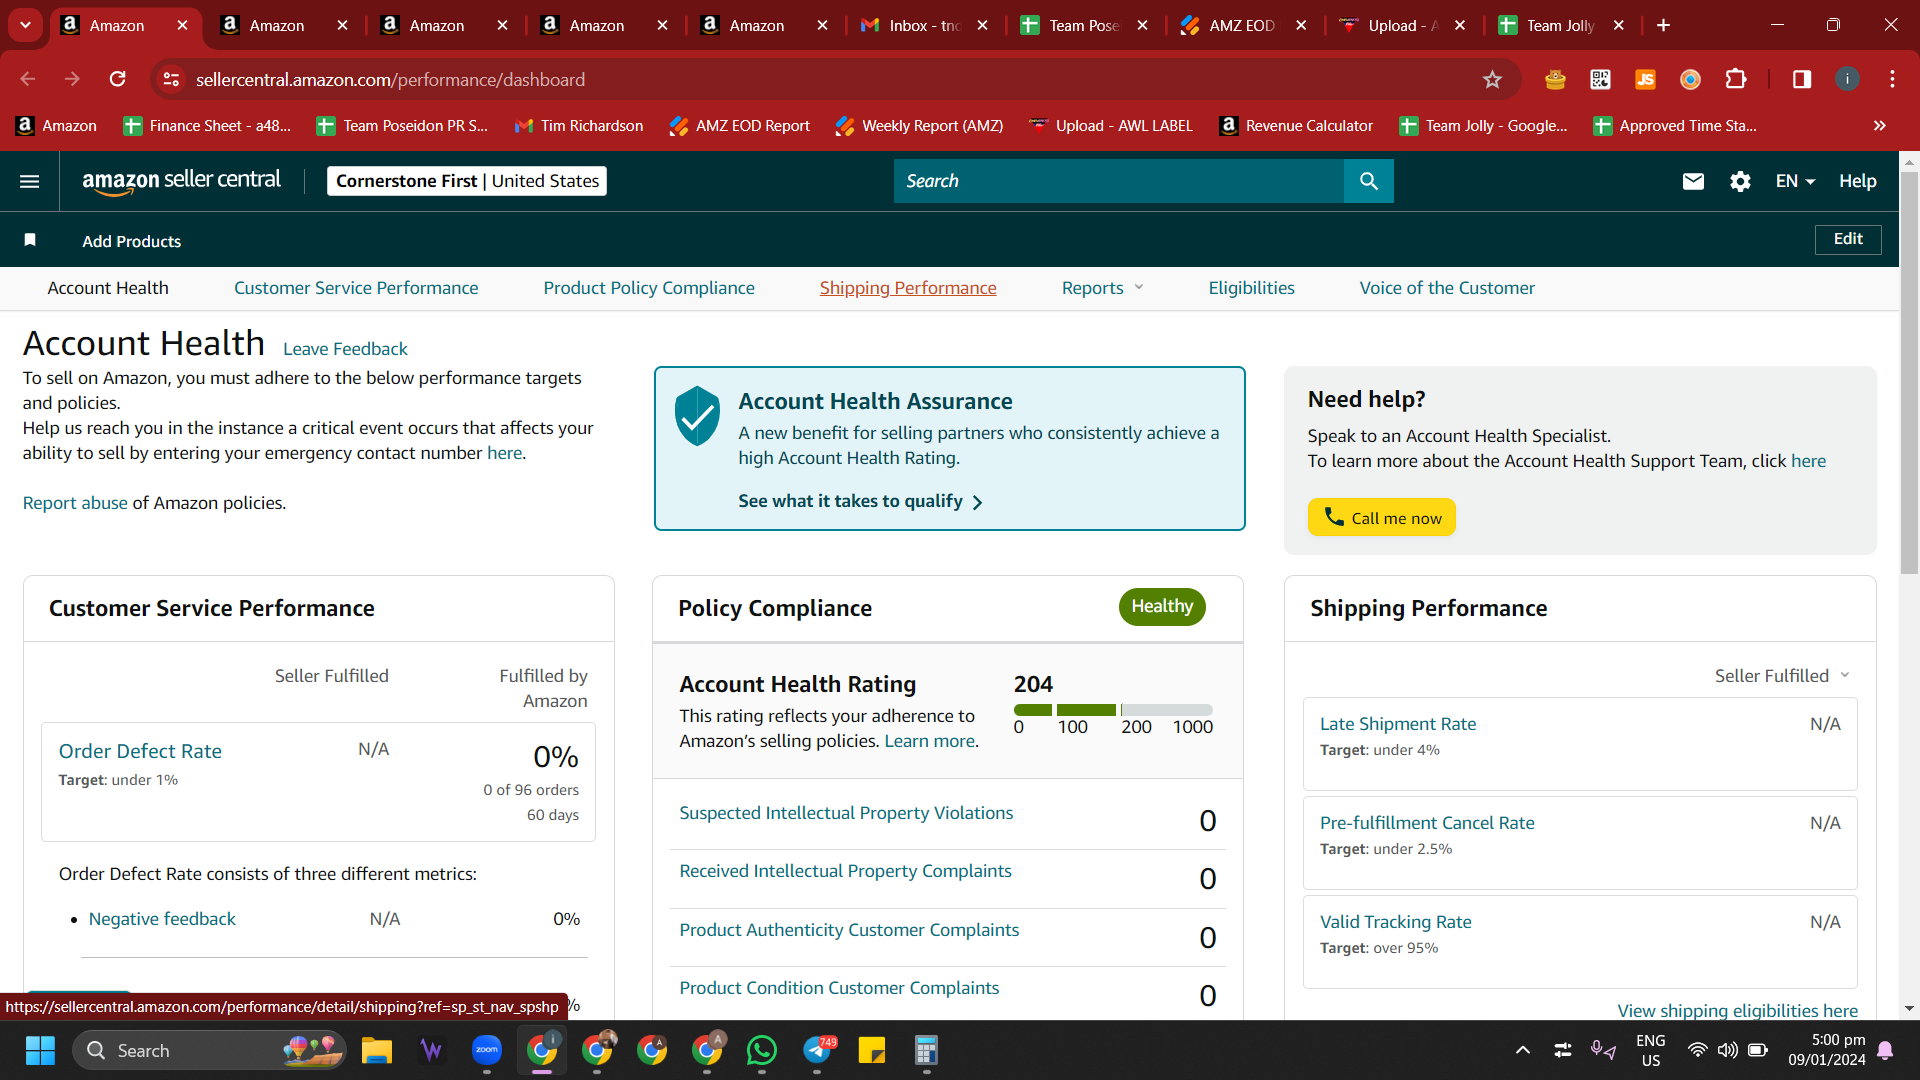
Task: Open the browser side panel icon
Action: pos(1802,79)
